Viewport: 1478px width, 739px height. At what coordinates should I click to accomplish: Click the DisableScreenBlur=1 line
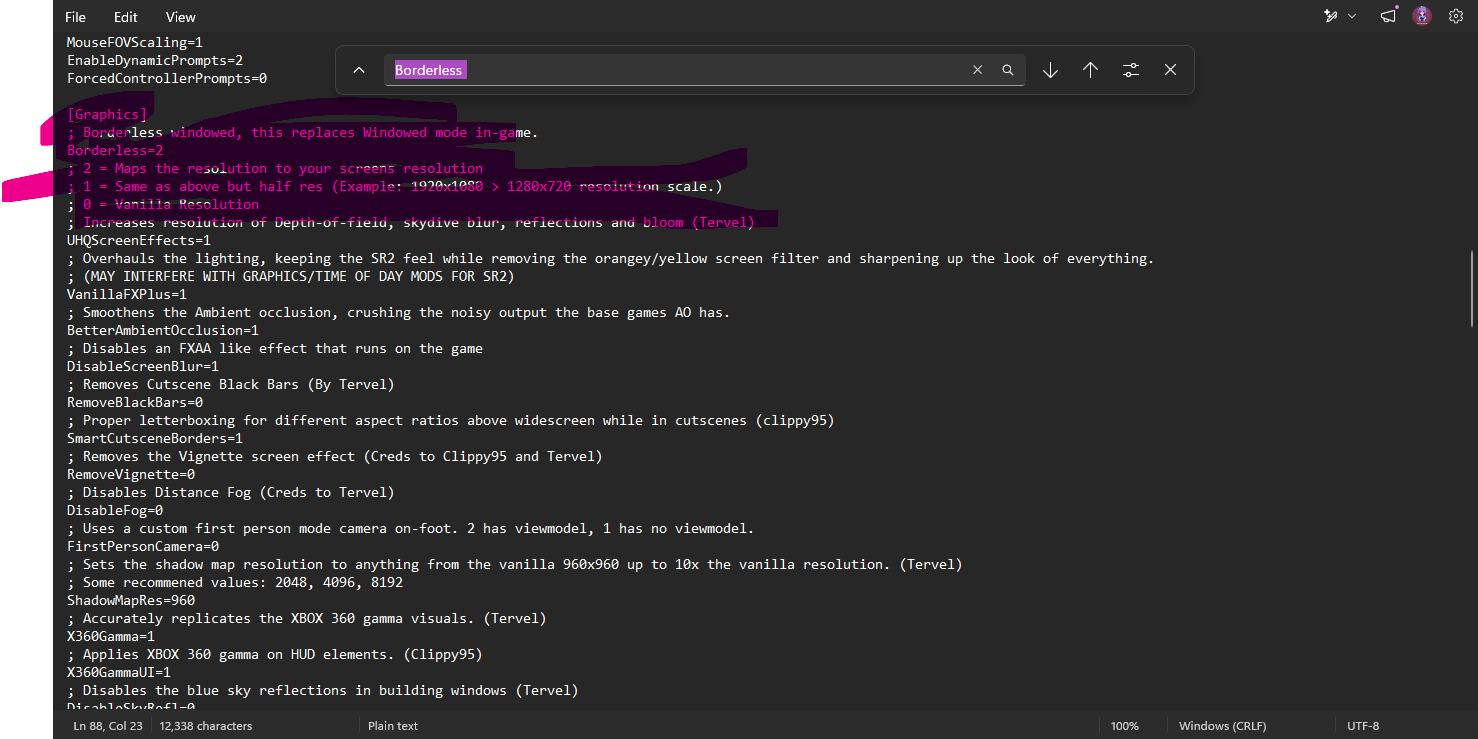tap(143, 366)
